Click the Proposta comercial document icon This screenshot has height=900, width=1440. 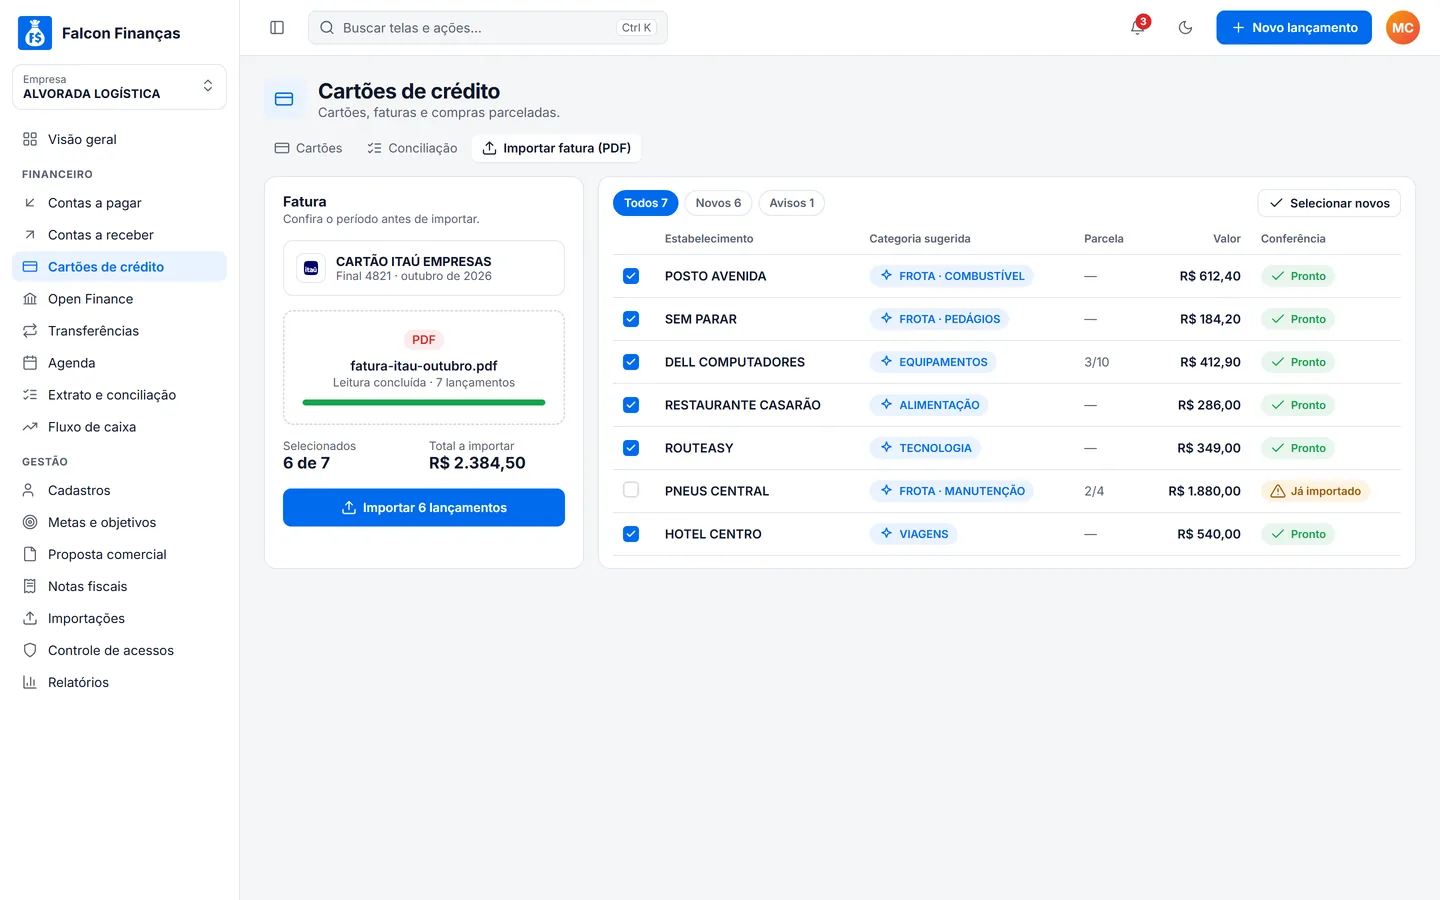tap(30, 555)
